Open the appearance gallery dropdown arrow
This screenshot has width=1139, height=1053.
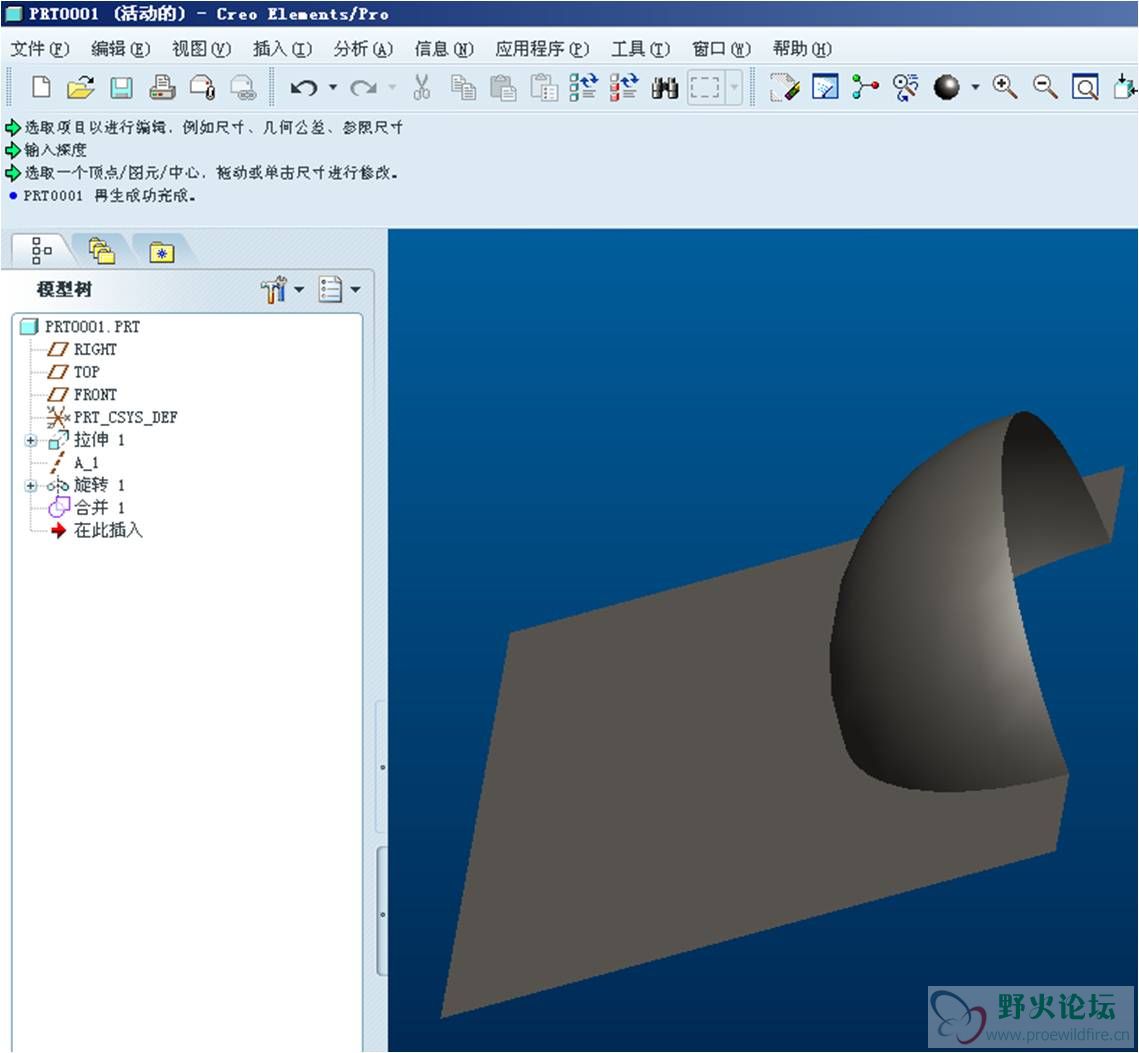point(976,88)
